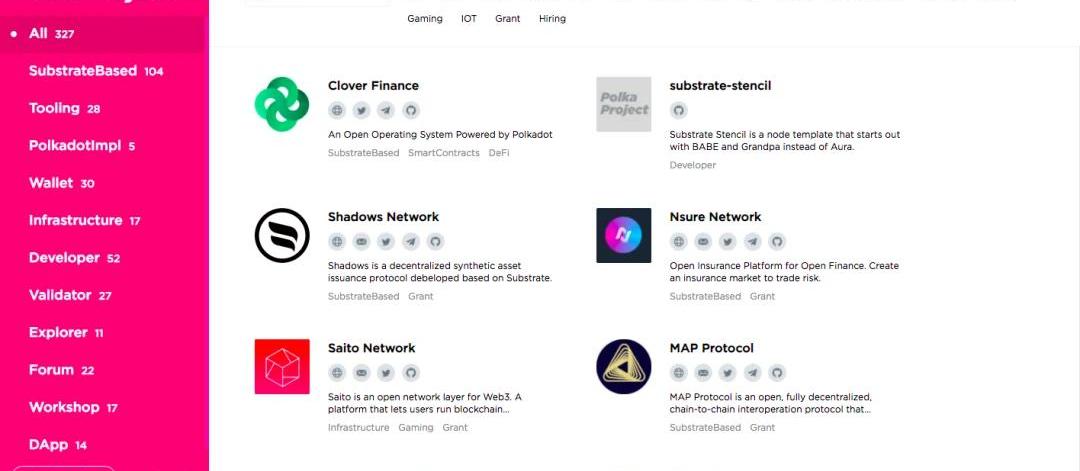Click the Saito Network red logo
Image resolution: width=1080 pixels, height=471 pixels.
282,366
